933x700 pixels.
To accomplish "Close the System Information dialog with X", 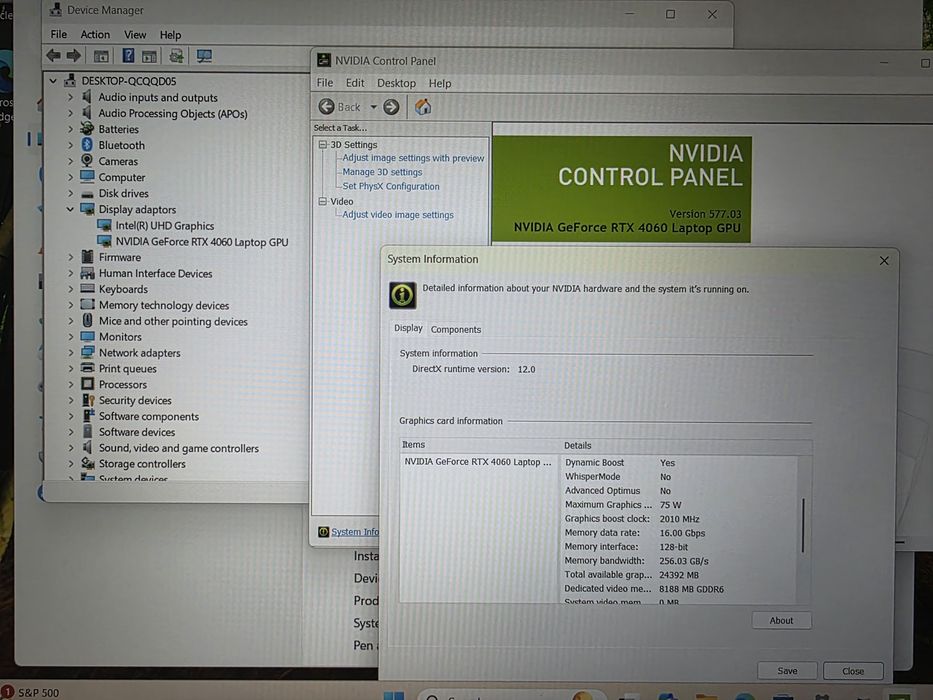I will coord(884,261).
